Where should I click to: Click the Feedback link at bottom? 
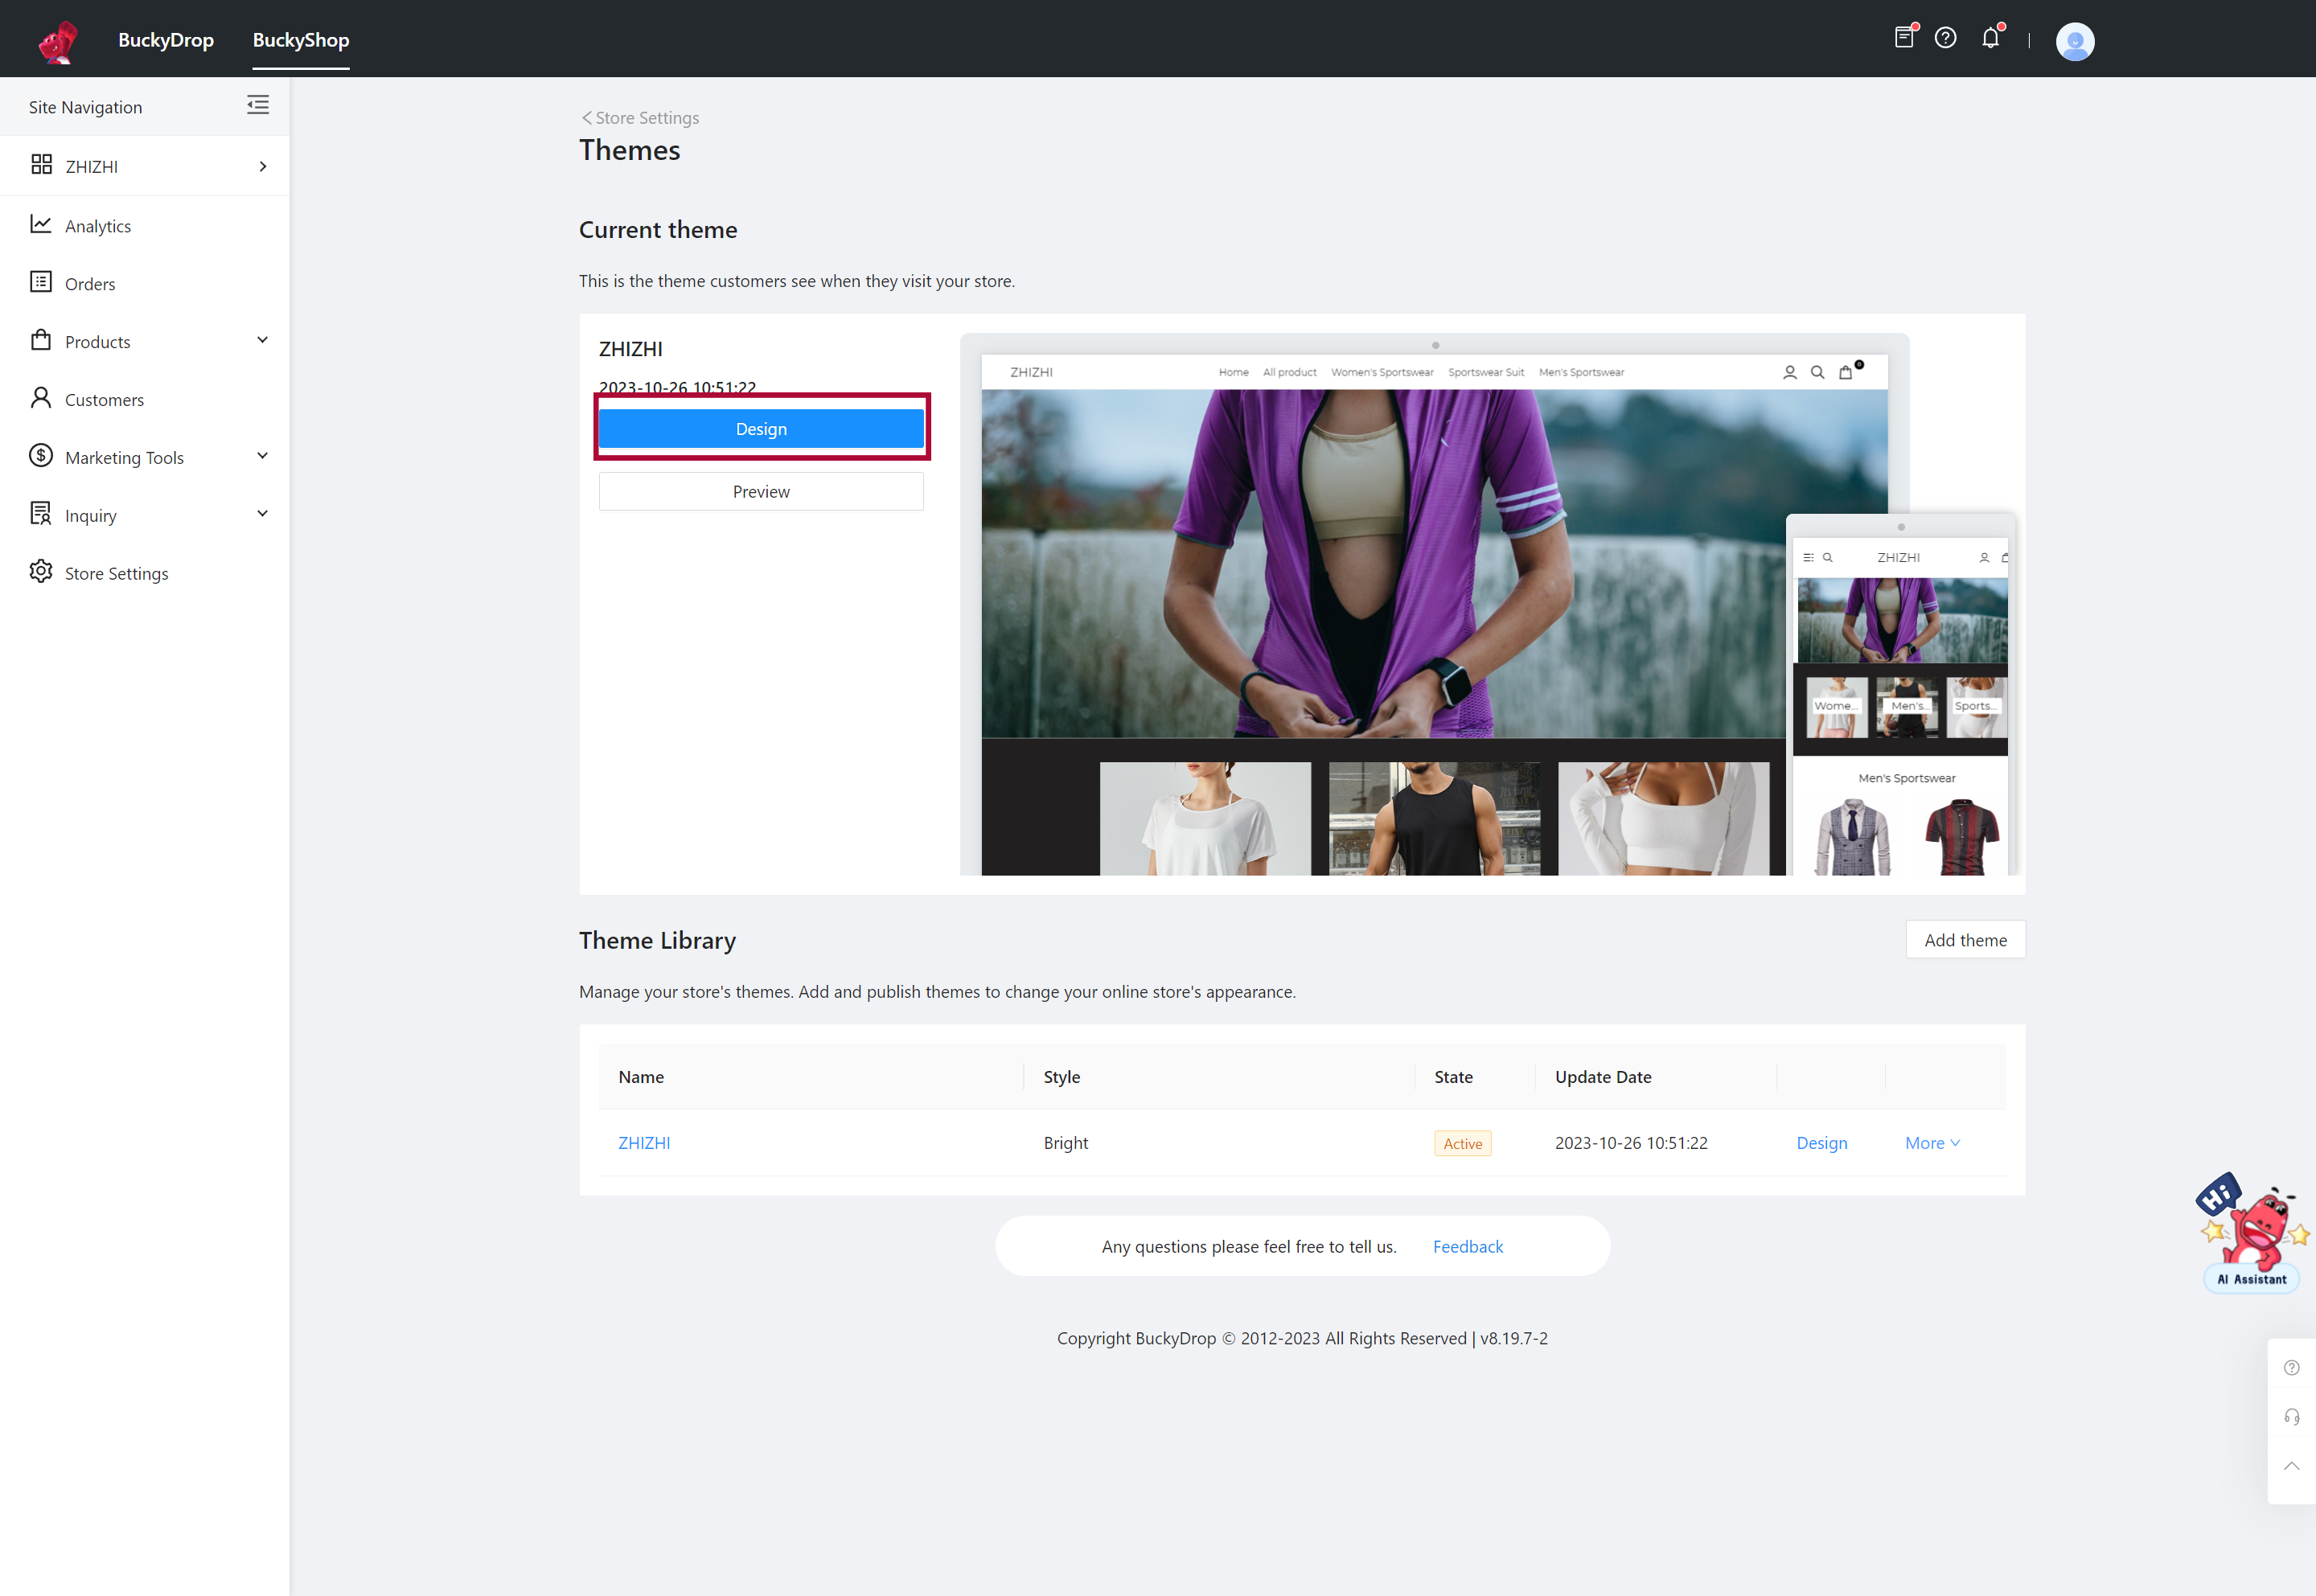click(1468, 1245)
